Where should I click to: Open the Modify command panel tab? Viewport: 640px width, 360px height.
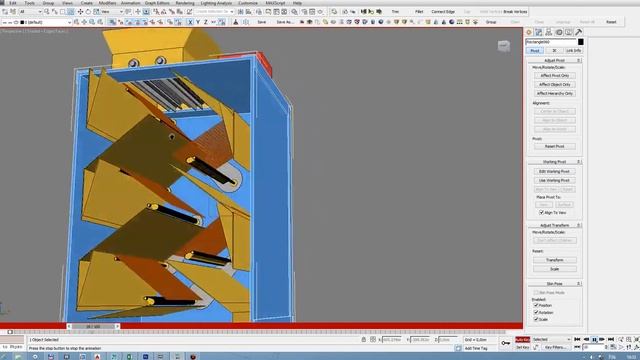click(x=539, y=32)
